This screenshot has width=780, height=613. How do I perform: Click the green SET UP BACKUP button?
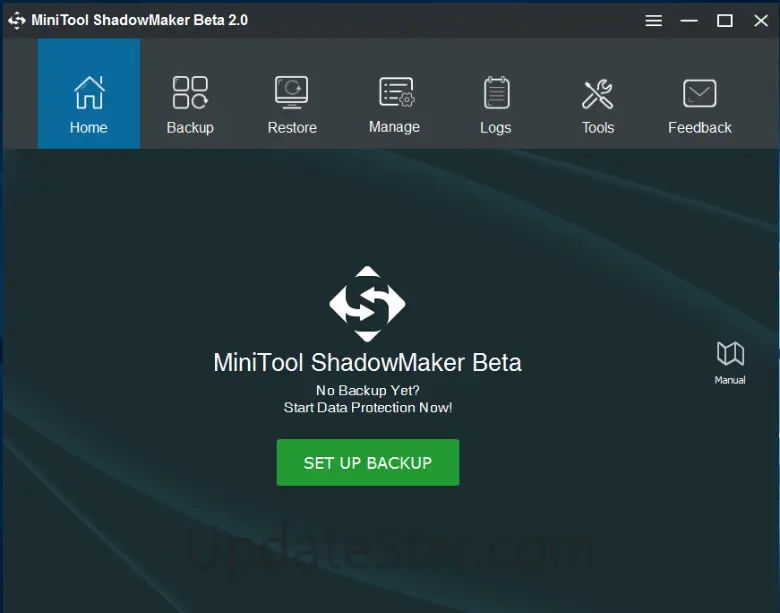point(368,462)
